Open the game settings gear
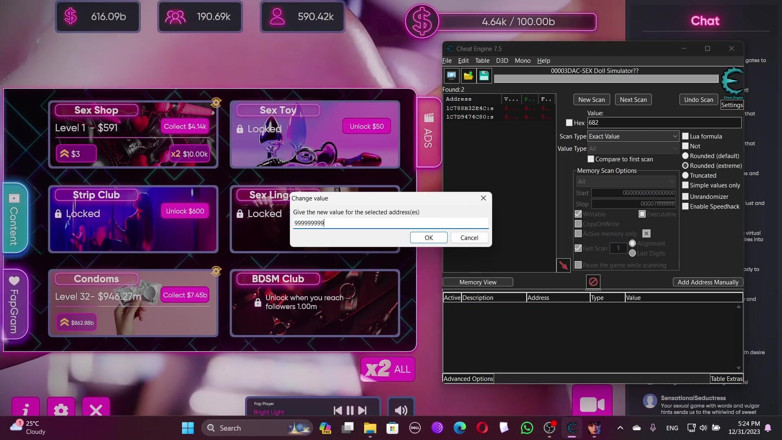 [x=61, y=410]
